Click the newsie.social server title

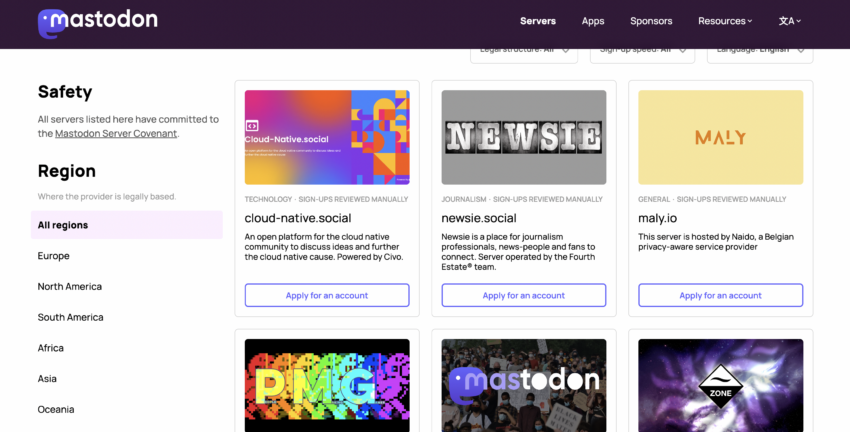(479, 218)
